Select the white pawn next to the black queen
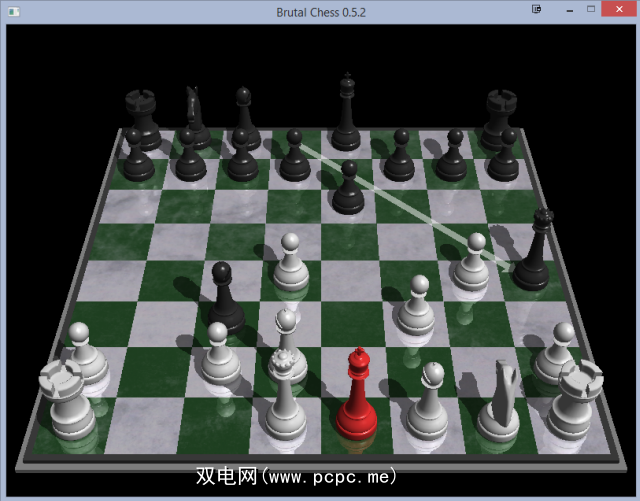This screenshot has width=640, height=501. [x=471, y=263]
